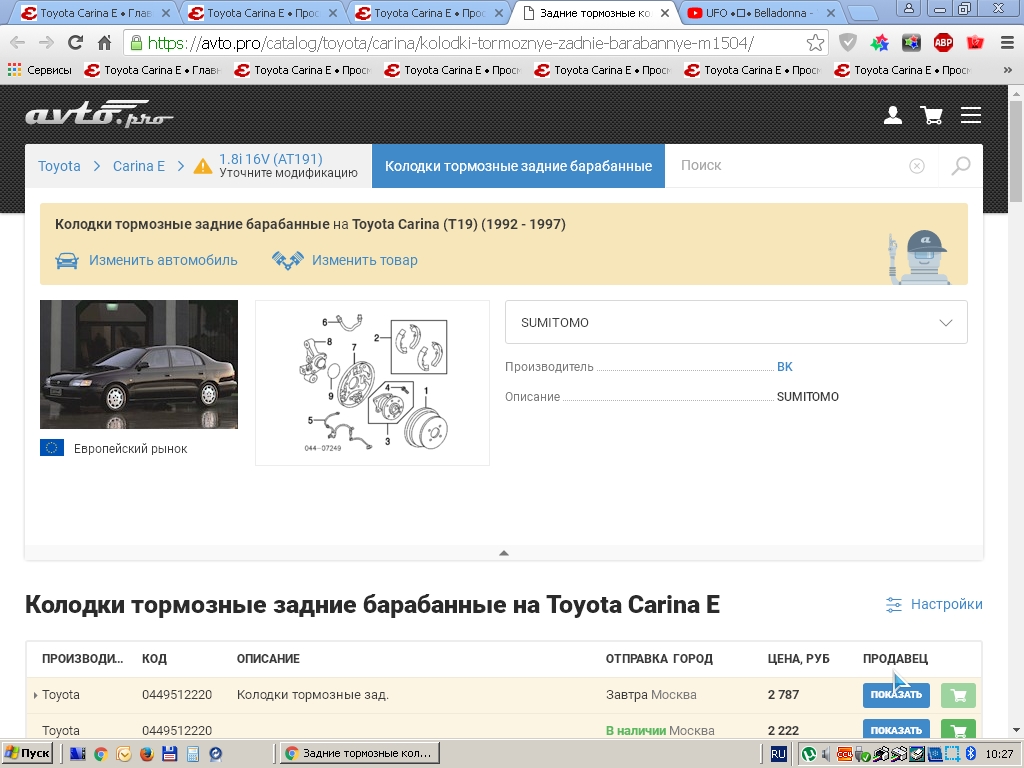Screen dimensions: 1024x768
Task: Click the Поиск input field
Action: [x=780, y=166]
